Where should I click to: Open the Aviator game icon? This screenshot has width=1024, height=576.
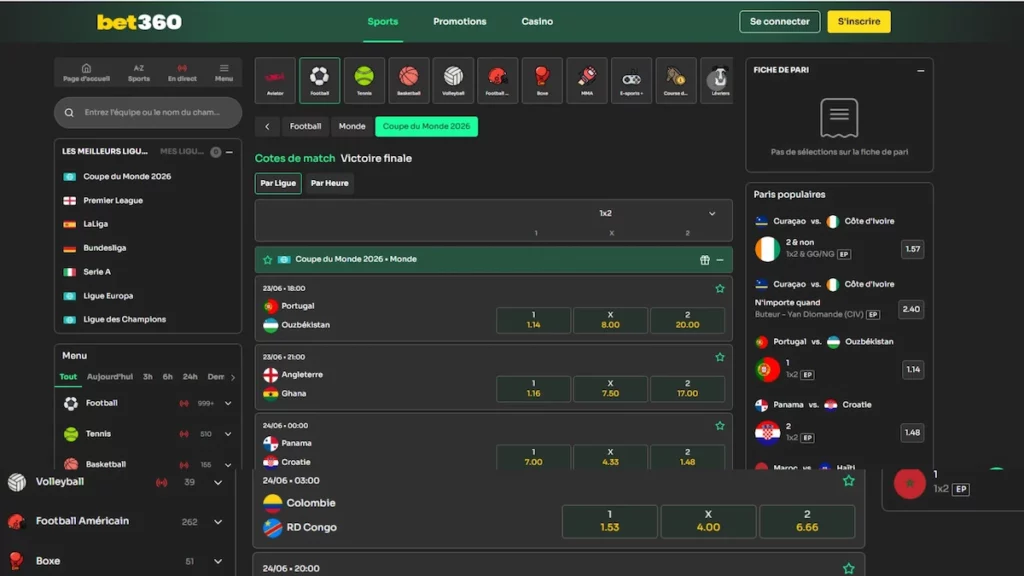pyautogui.click(x=275, y=80)
